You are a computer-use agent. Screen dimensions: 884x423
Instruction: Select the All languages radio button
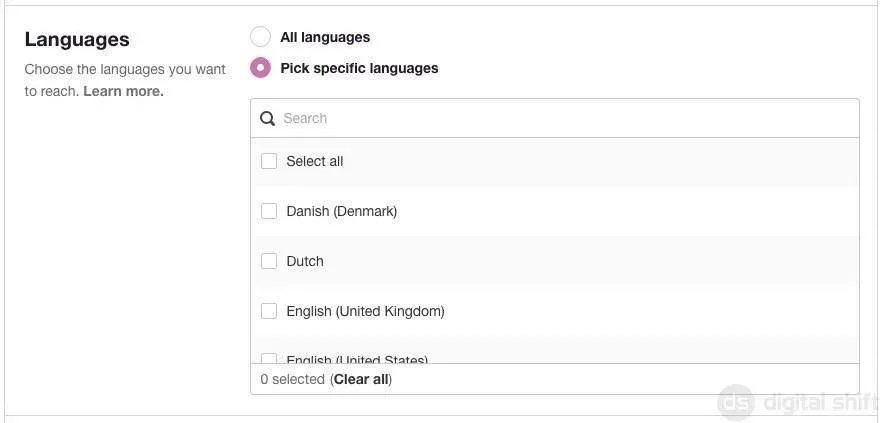point(260,37)
